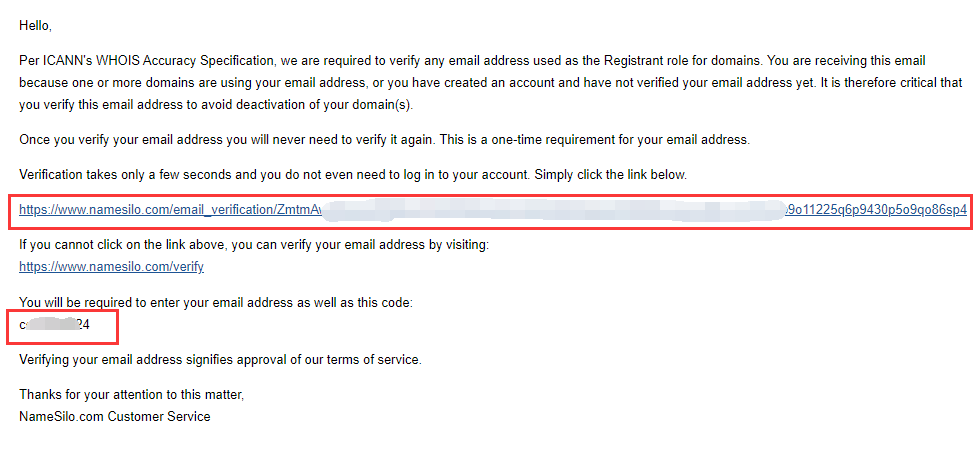Click the "Hello," greeting line
Screen dimensions: 980x449
[35, 25]
